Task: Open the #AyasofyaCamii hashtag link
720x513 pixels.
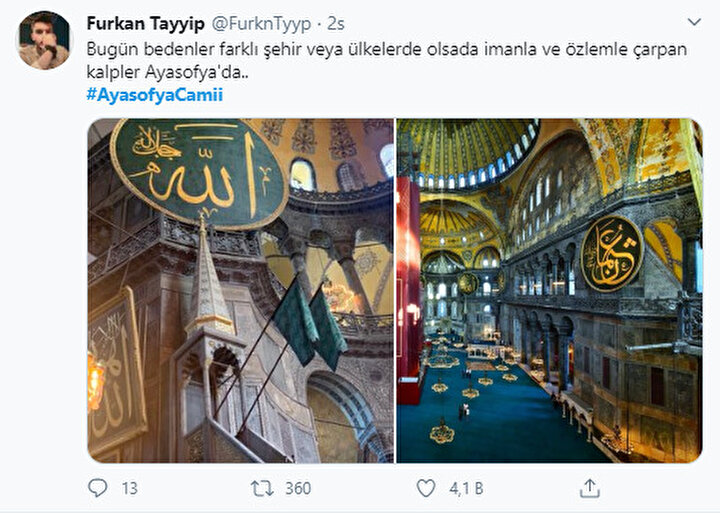Action: pos(155,95)
